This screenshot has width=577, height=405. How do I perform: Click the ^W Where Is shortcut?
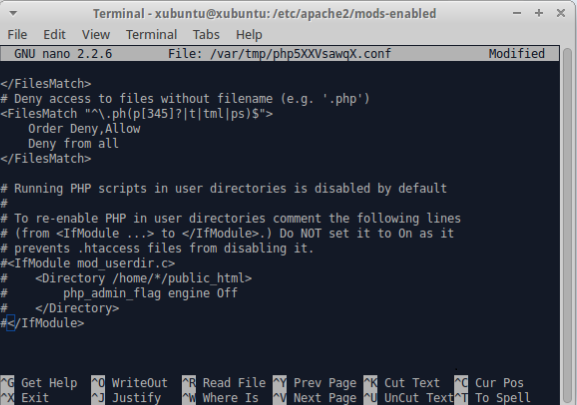point(220,398)
